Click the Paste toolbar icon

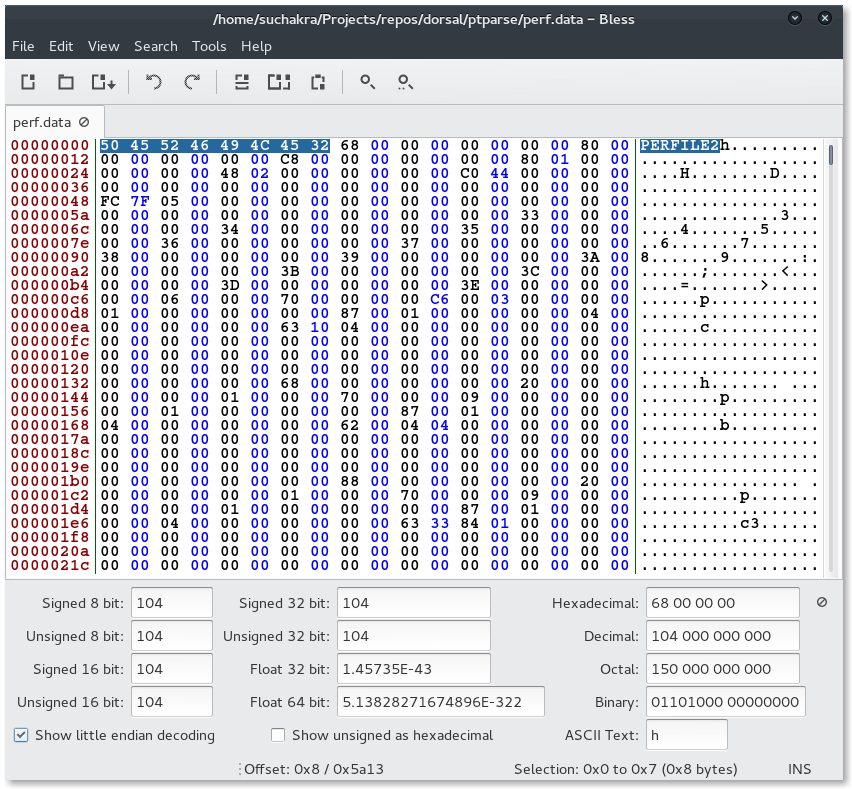point(318,82)
